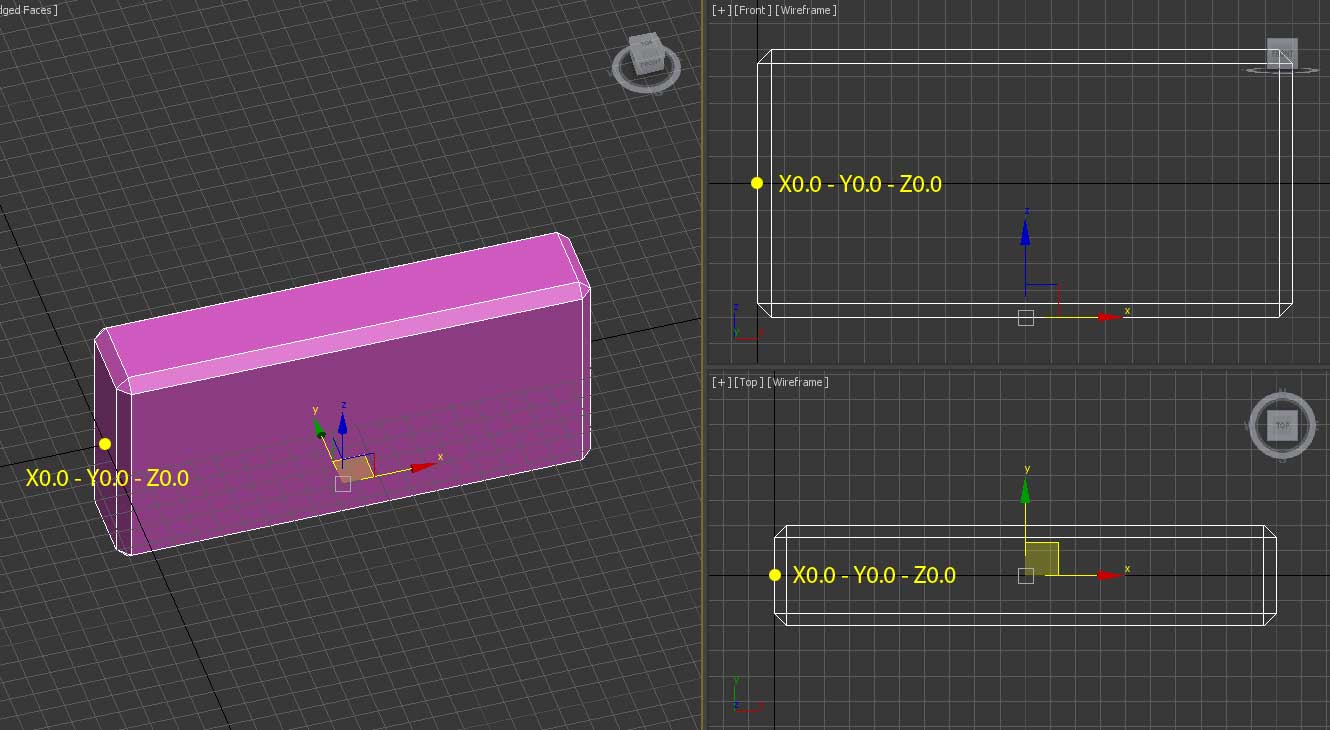Click the TOP face of the Top viewport ViewCube
Image resolution: width=1330 pixels, height=730 pixels.
1282,425
